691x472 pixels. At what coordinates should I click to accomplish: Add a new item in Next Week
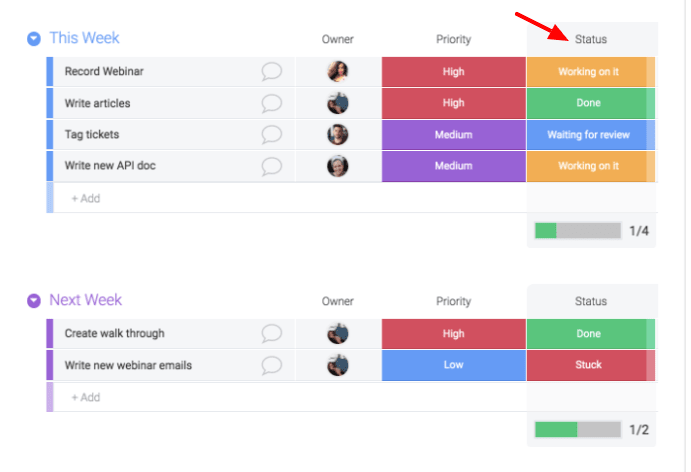coord(86,397)
